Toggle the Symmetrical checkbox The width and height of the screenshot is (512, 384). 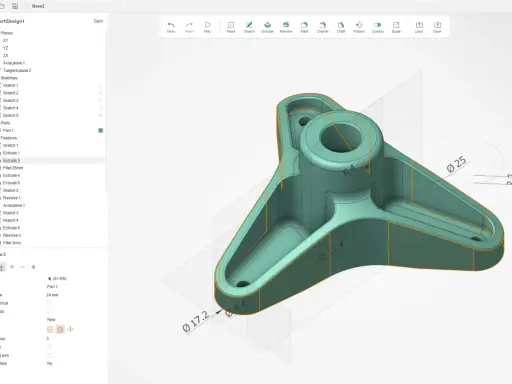[x=49, y=303]
